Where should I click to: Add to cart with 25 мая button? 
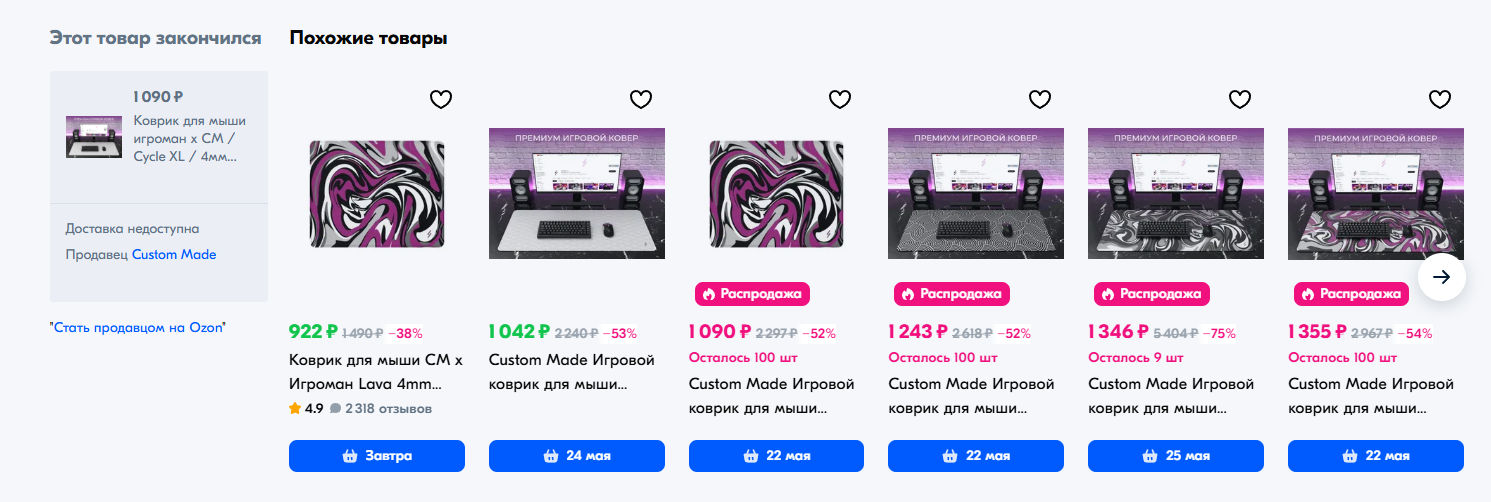coord(1176,456)
